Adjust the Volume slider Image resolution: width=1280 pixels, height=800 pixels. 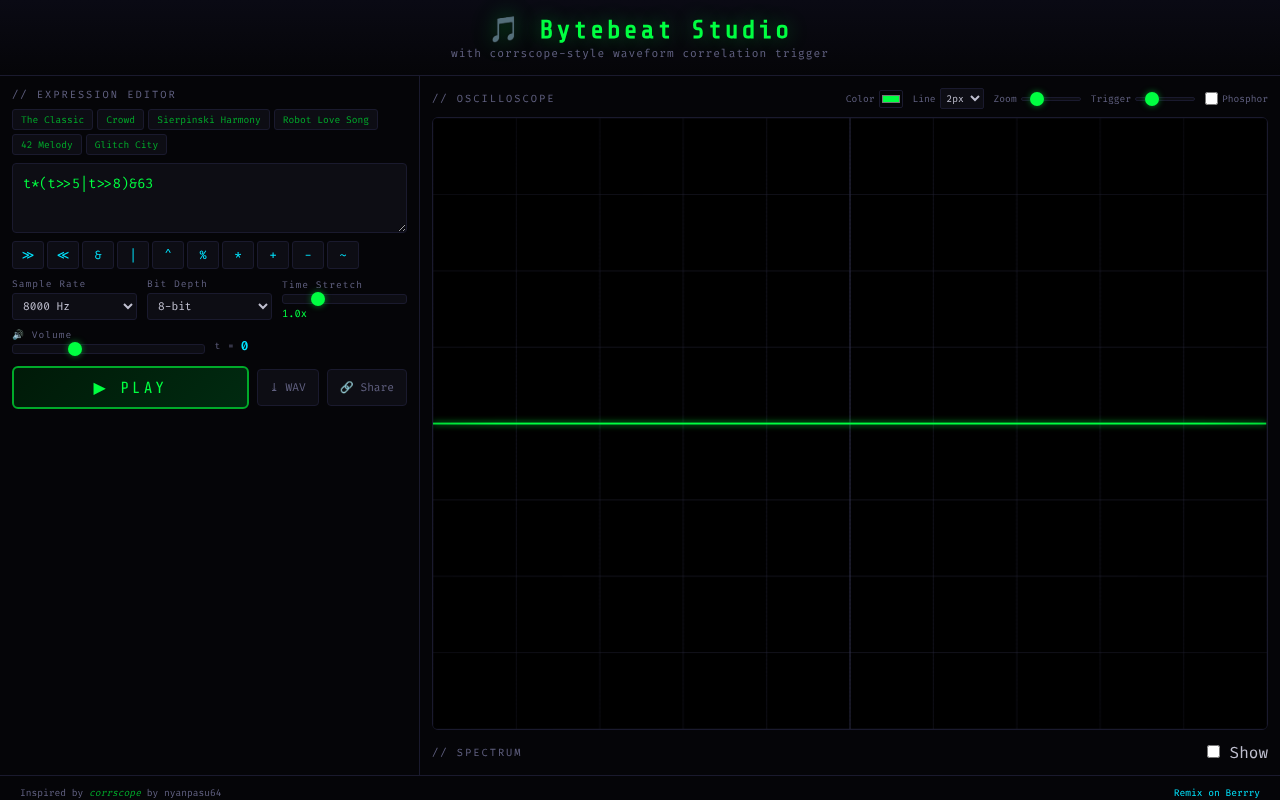(108, 349)
